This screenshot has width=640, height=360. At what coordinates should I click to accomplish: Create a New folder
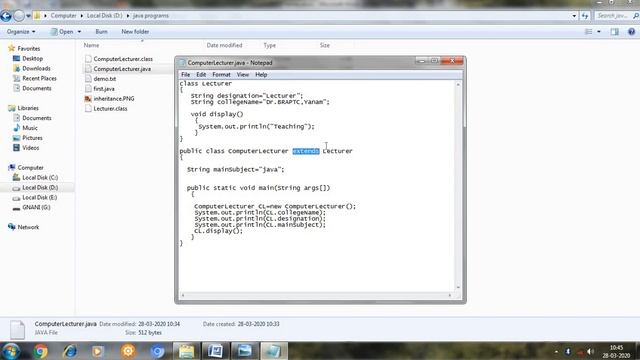pyautogui.click(x=135, y=31)
